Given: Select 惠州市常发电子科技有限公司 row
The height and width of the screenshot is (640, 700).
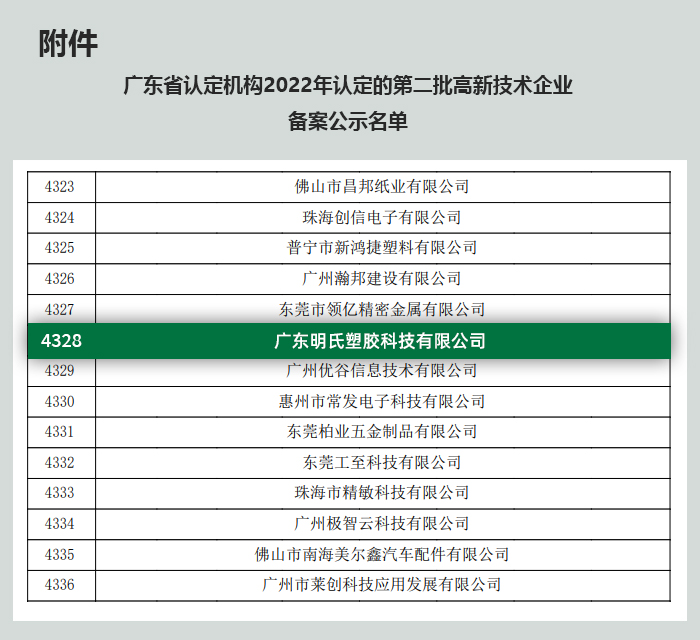Looking at the screenshot, I should pos(381,401).
